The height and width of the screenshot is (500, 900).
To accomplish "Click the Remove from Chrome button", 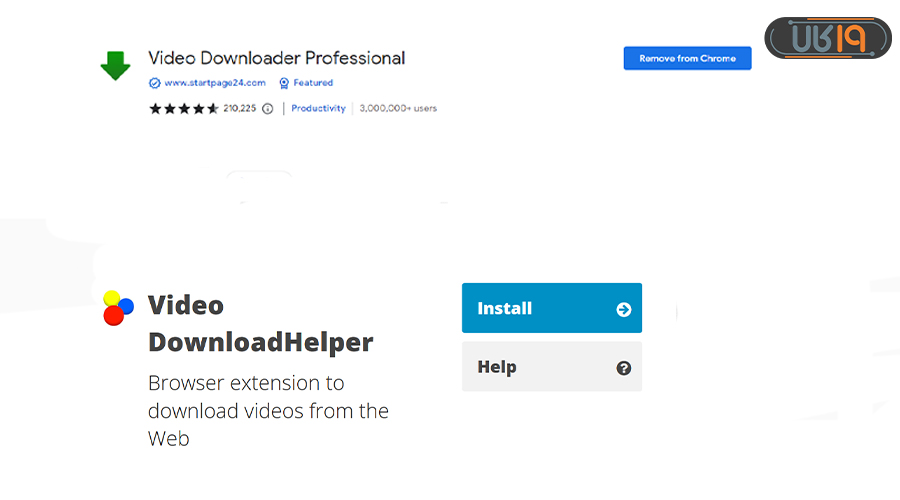I will point(687,58).
